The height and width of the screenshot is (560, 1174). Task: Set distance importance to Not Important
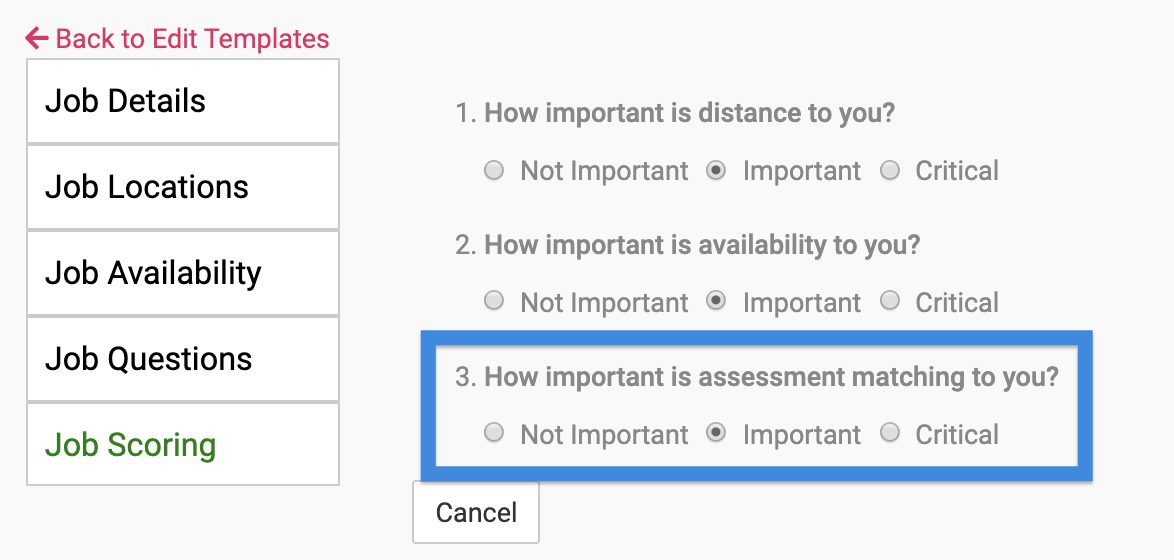[x=494, y=171]
